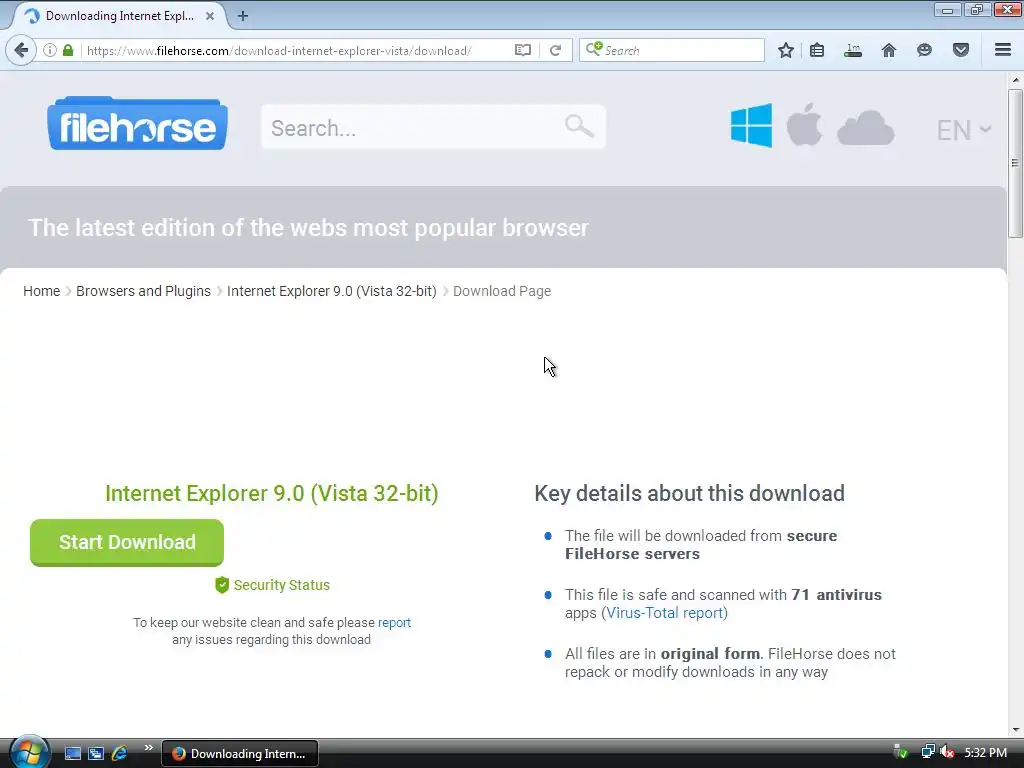
Task: Click the FileHorse logo
Action: 137,124
